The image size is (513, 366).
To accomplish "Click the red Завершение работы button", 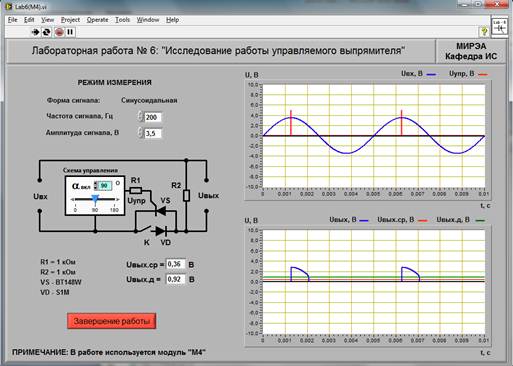I will tap(112, 321).
